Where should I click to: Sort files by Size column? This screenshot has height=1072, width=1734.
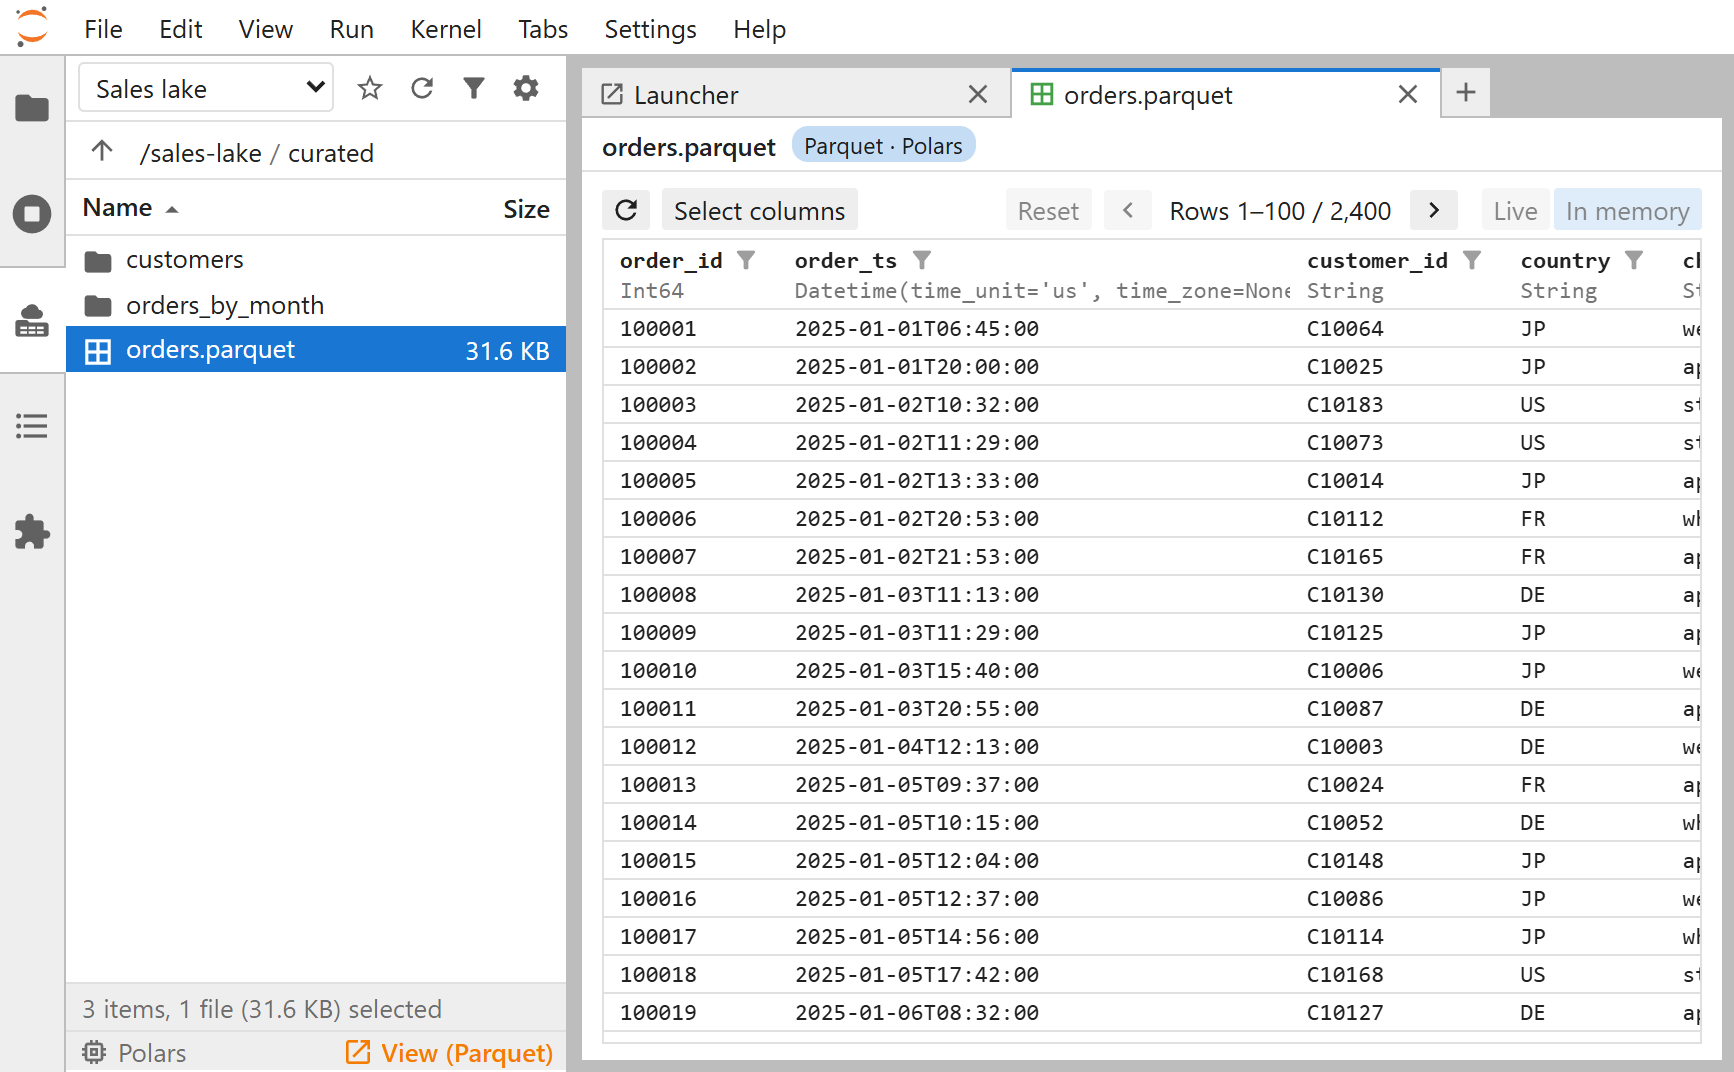[526, 208]
